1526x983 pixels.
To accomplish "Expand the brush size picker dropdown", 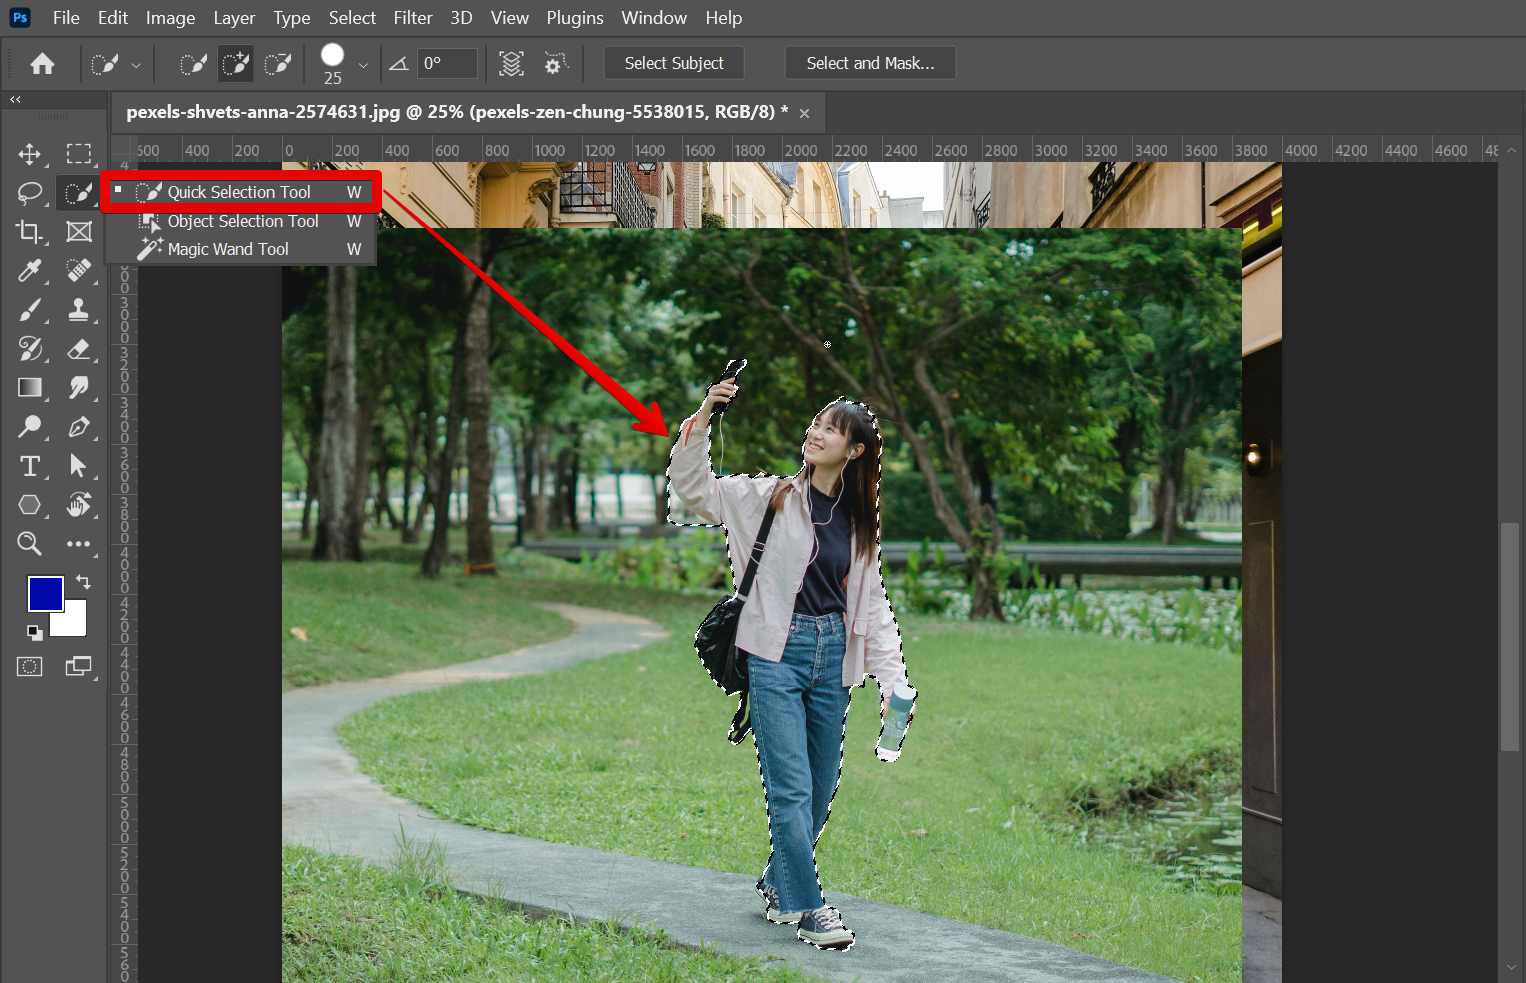I will pos(363,65).
